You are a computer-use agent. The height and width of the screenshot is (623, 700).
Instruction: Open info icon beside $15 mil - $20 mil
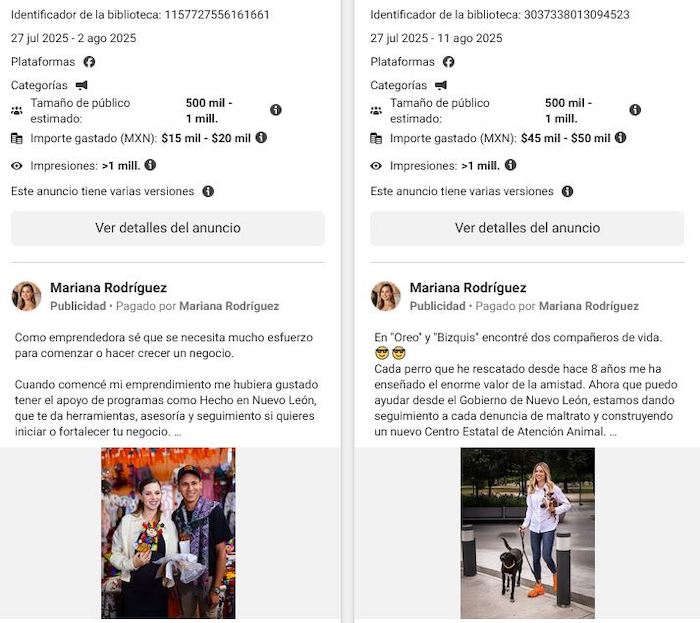(261, 137)
